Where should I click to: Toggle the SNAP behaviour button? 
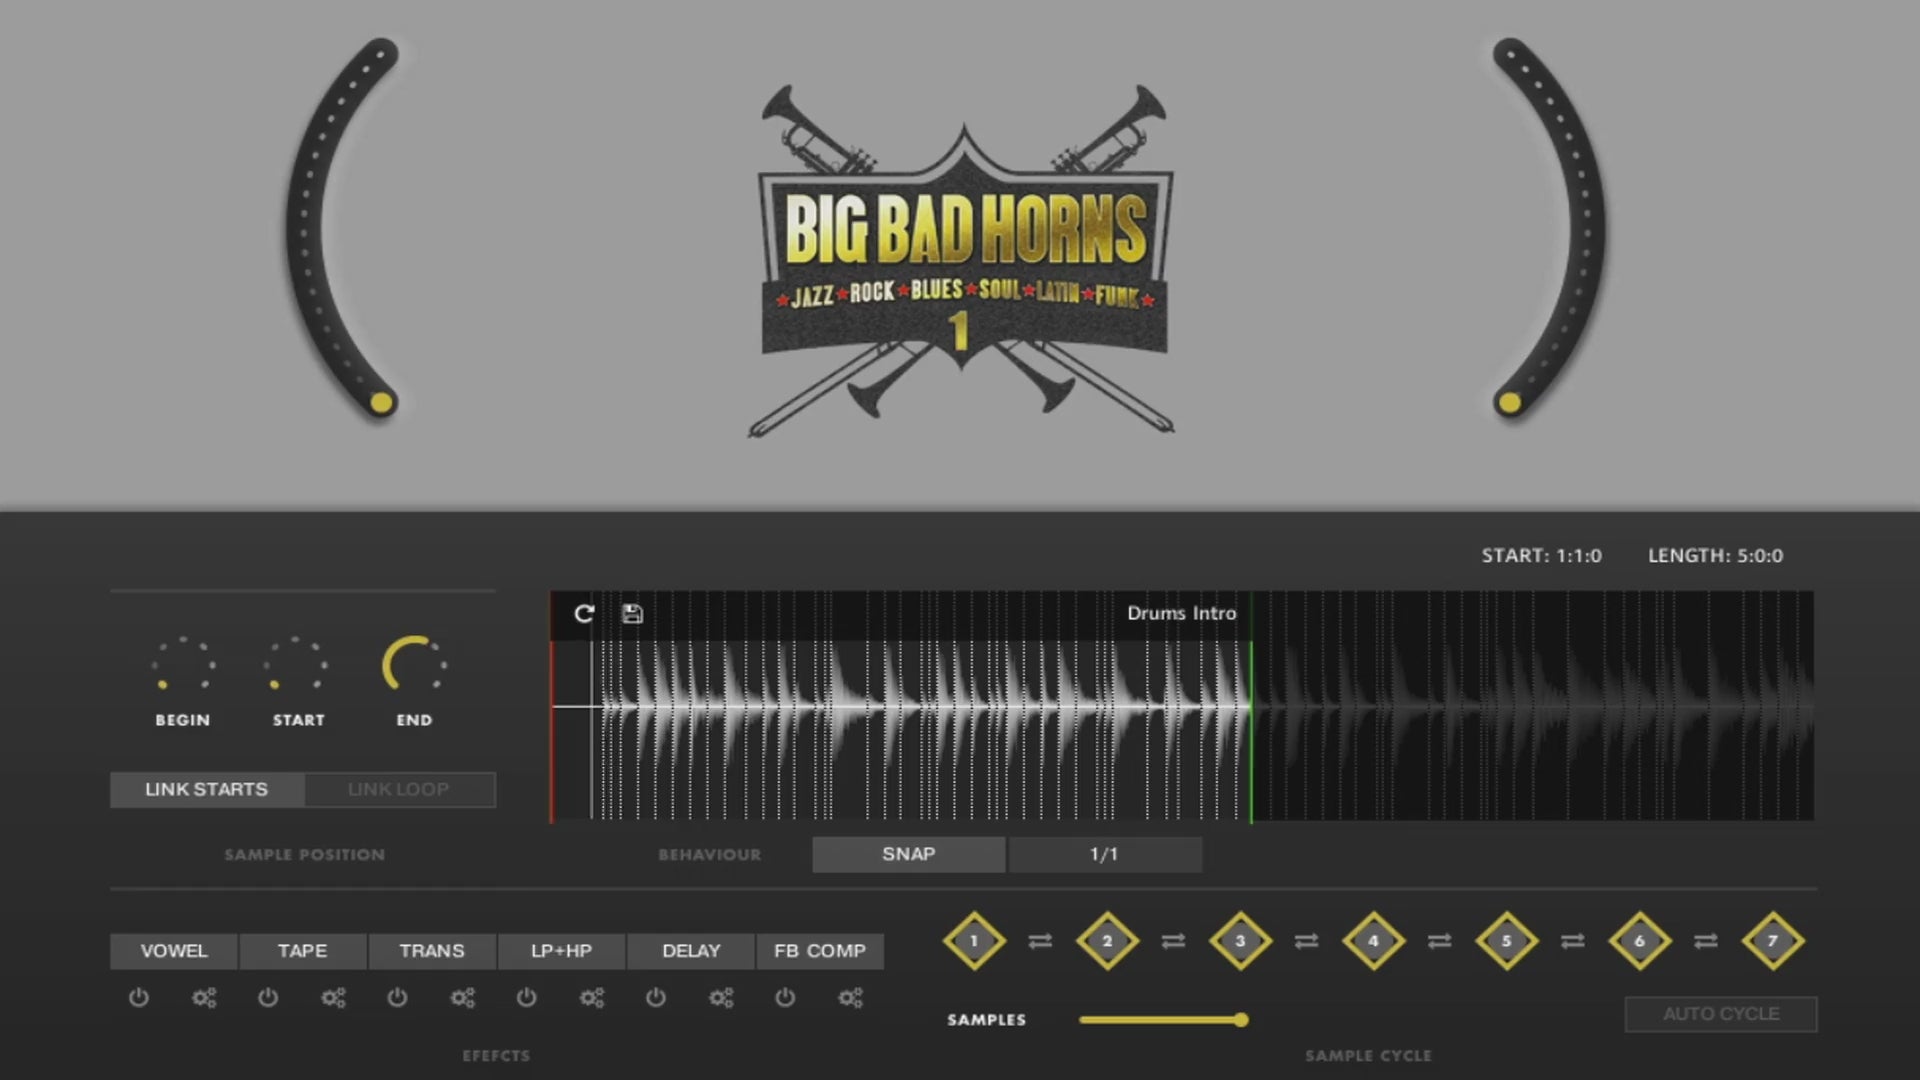coord(908,854)
